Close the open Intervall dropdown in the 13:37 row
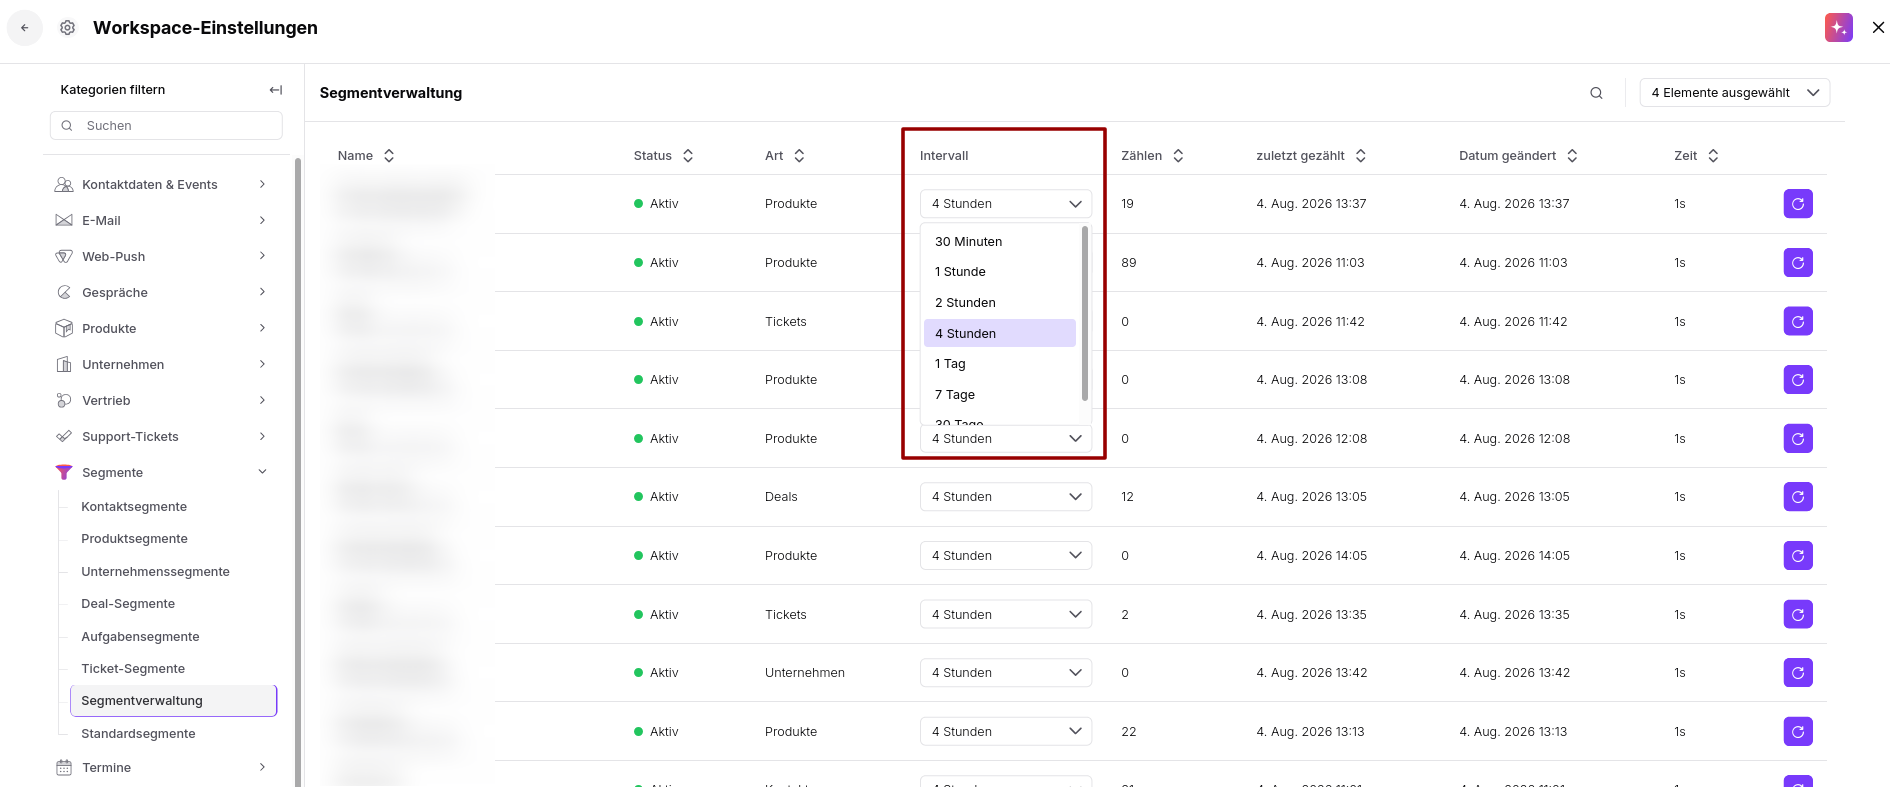The height and width of the screenshot is (787, 1890). (1006, 204)
